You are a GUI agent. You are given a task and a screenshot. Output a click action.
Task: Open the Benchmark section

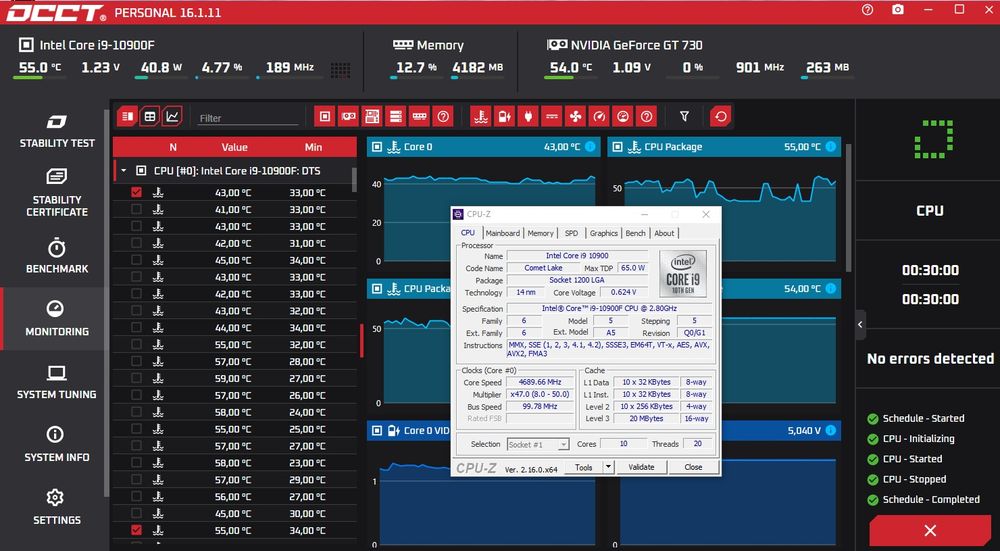point(57,256)
